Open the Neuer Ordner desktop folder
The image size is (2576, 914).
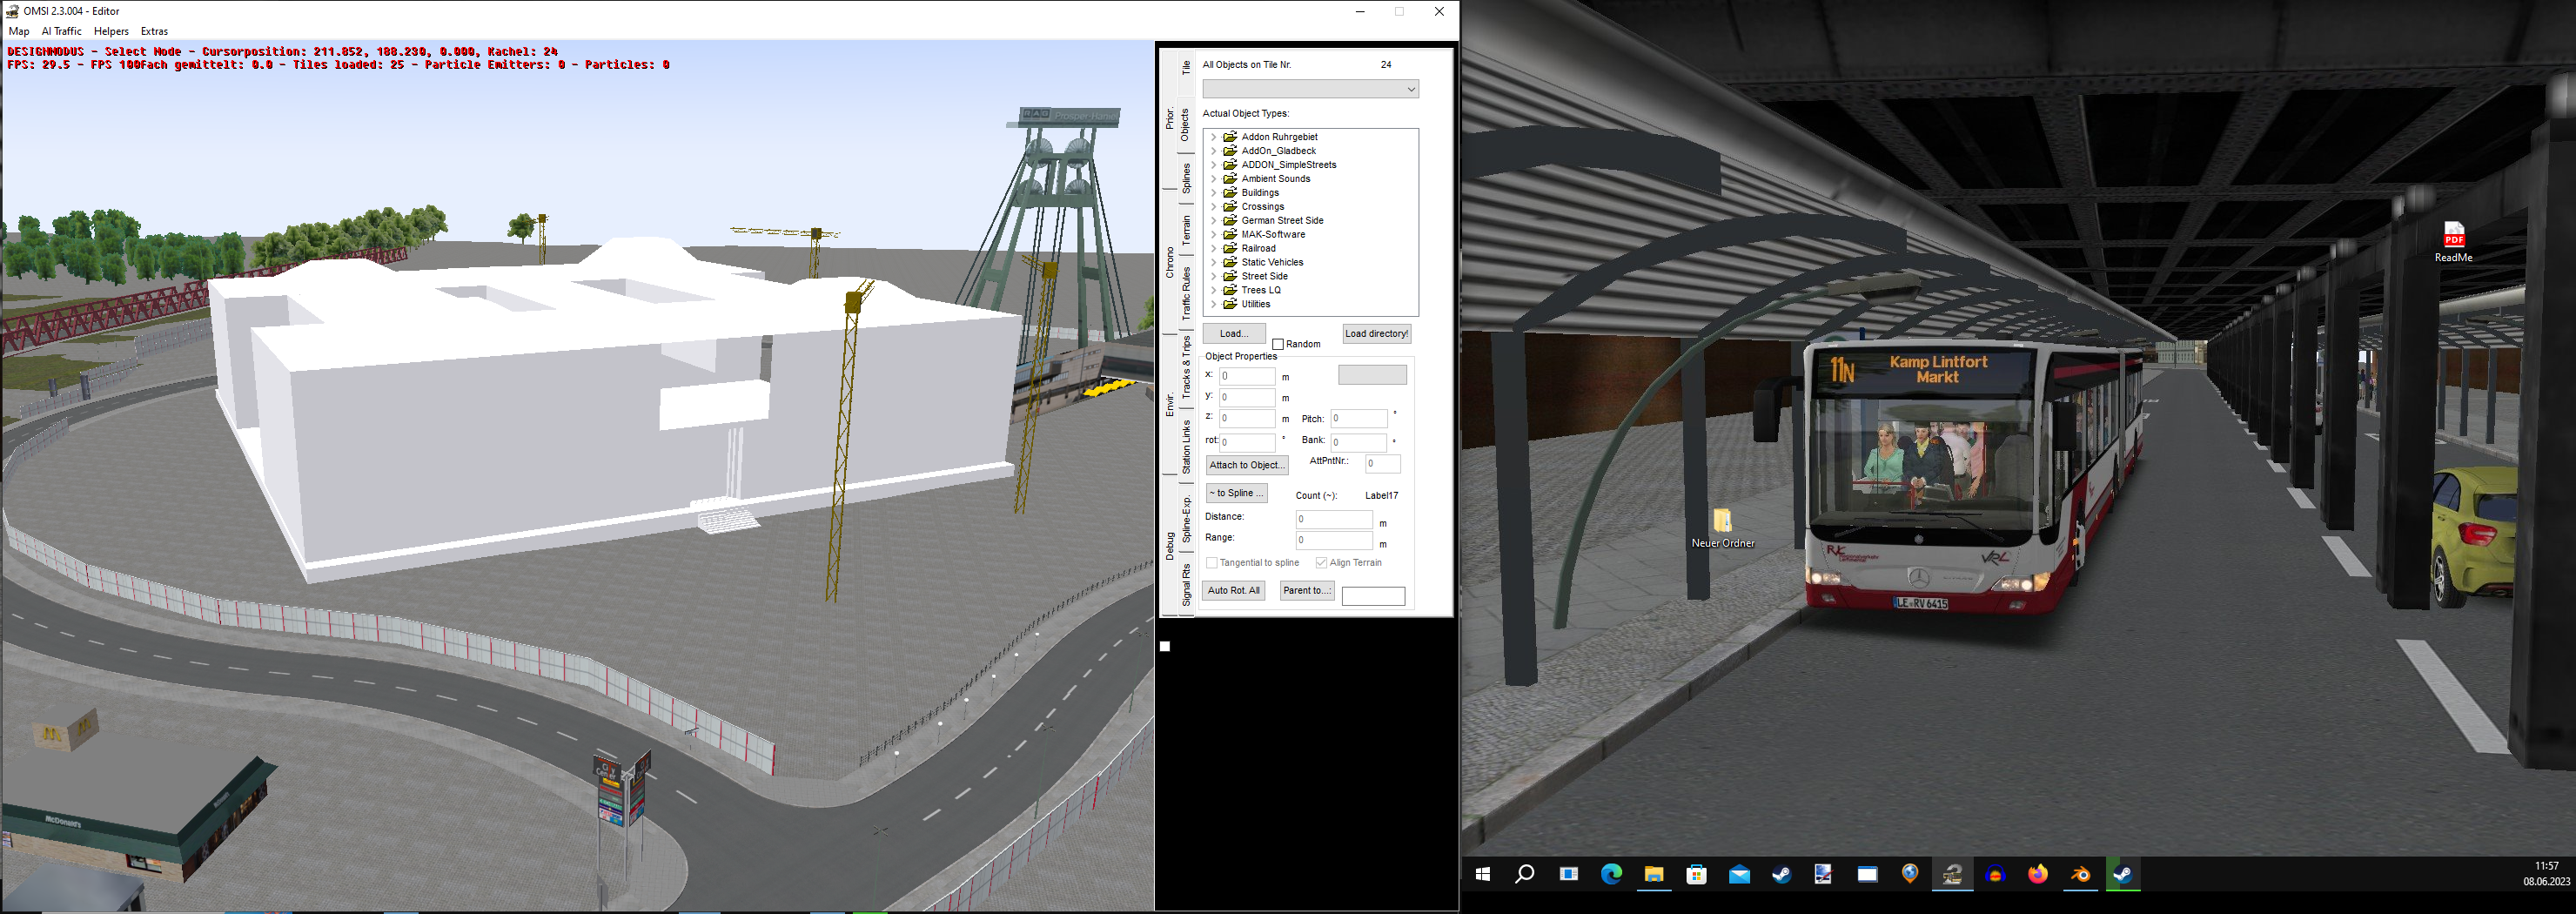1722,521
